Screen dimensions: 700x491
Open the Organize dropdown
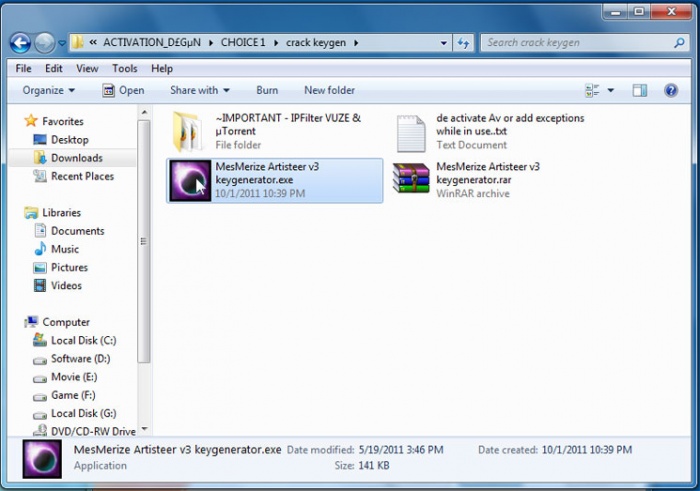49,90
